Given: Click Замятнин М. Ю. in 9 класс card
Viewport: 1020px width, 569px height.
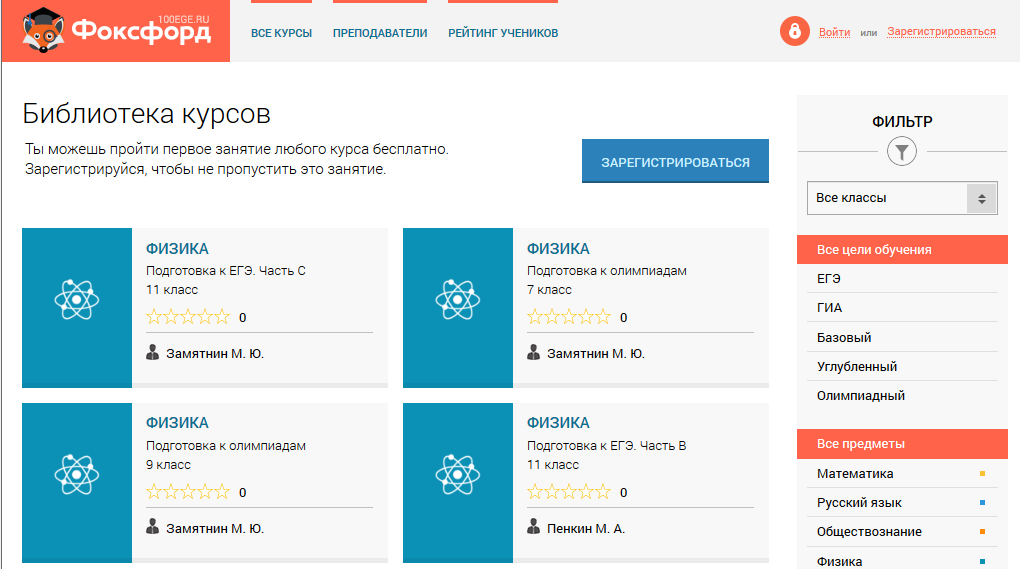Looking at the screenshot, I should coord(215,529).
